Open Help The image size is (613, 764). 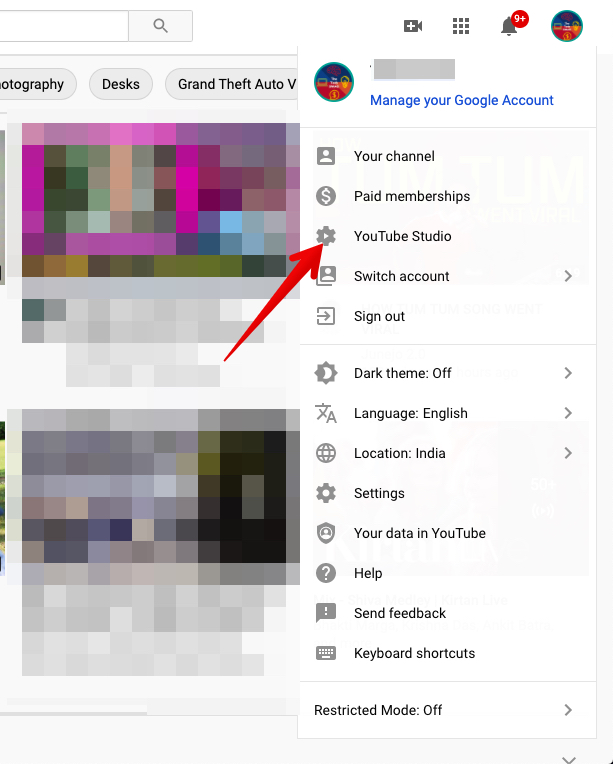click(x=447, y=573)
